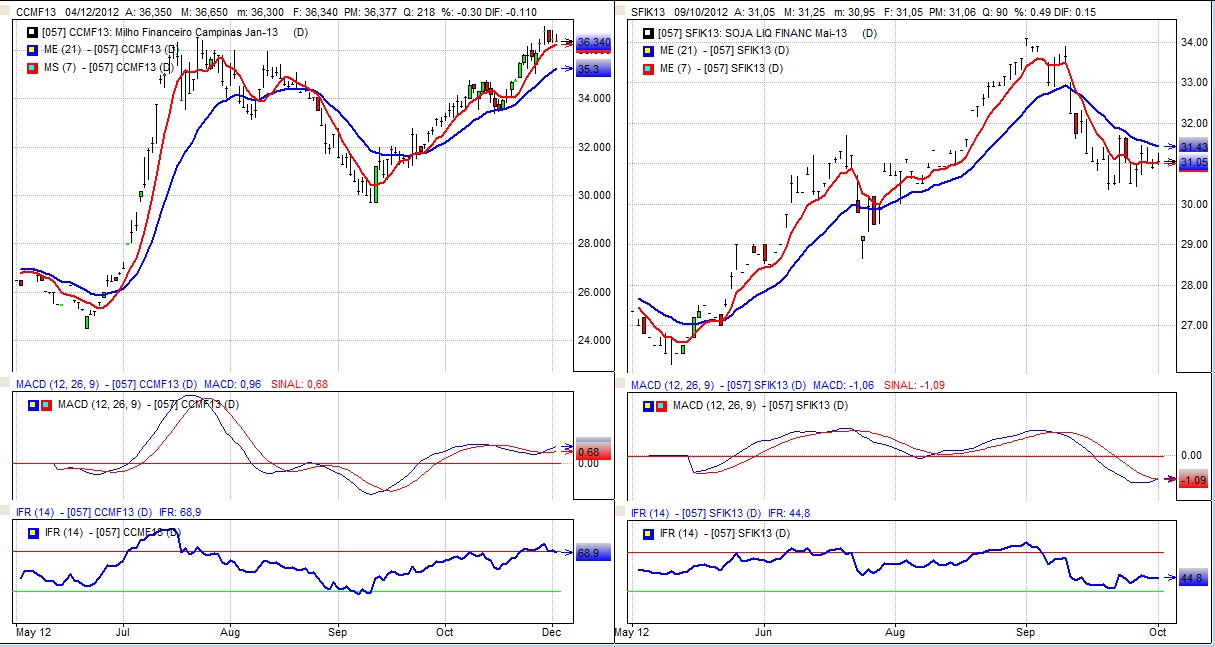Click the black SFIK13 price series legend icon
The width and height of the screenshot is (1215, 647).
pyautogui.click(x=649, y=33)
